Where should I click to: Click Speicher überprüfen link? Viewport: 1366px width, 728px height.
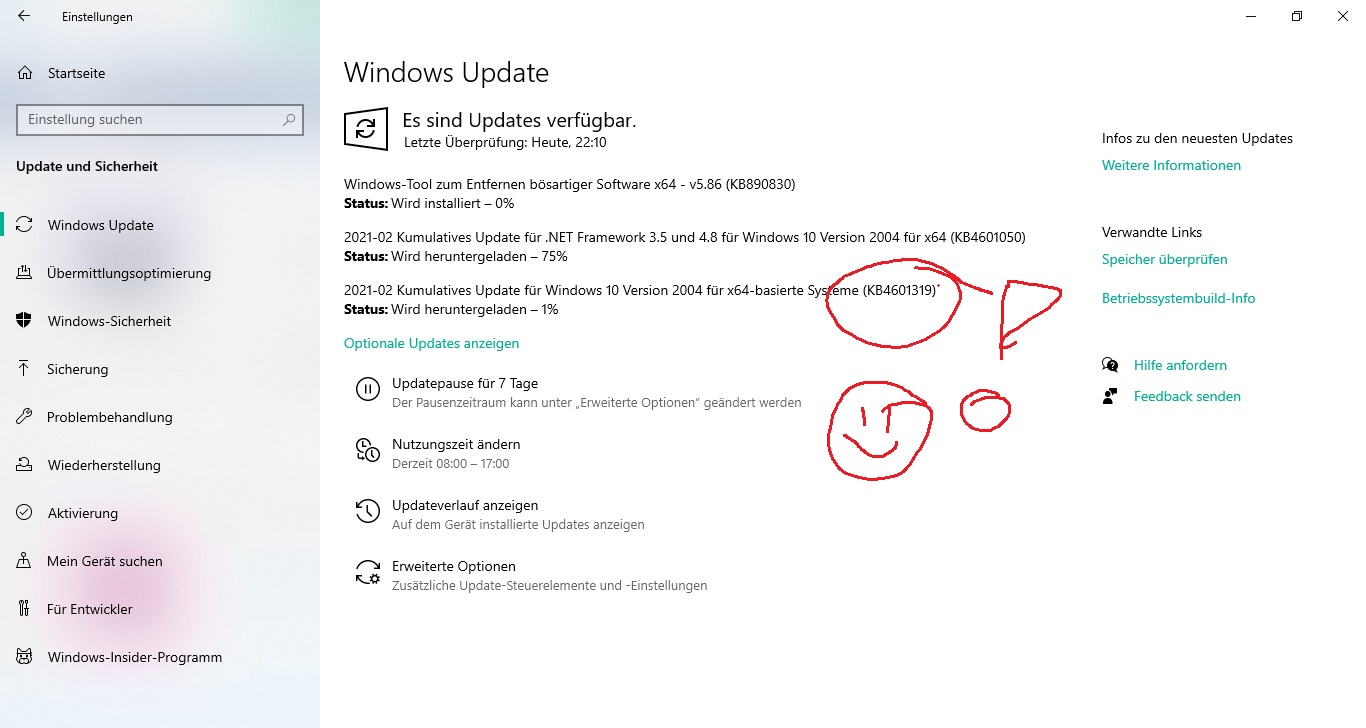click(1164, 259)
